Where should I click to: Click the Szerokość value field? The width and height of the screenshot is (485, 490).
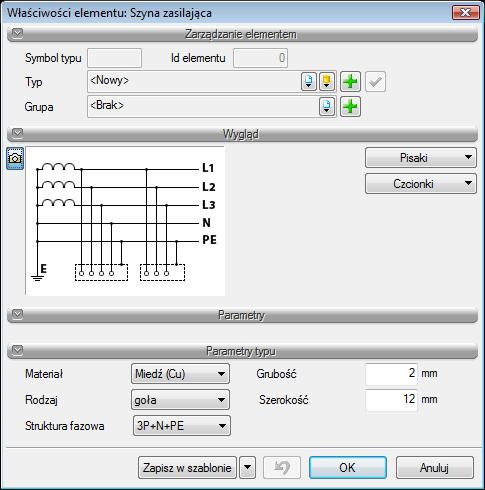[x=391, y=400]
